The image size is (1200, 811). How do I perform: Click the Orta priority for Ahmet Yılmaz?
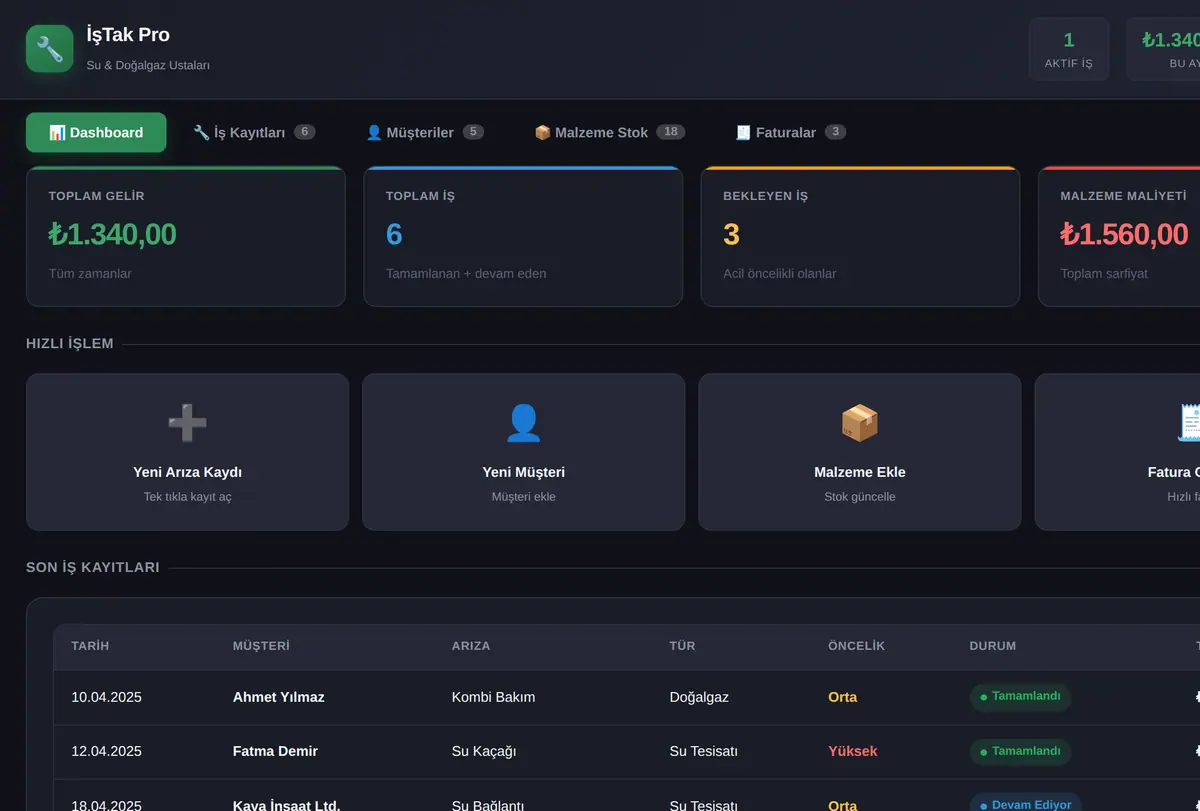click(x=843, y=697)
